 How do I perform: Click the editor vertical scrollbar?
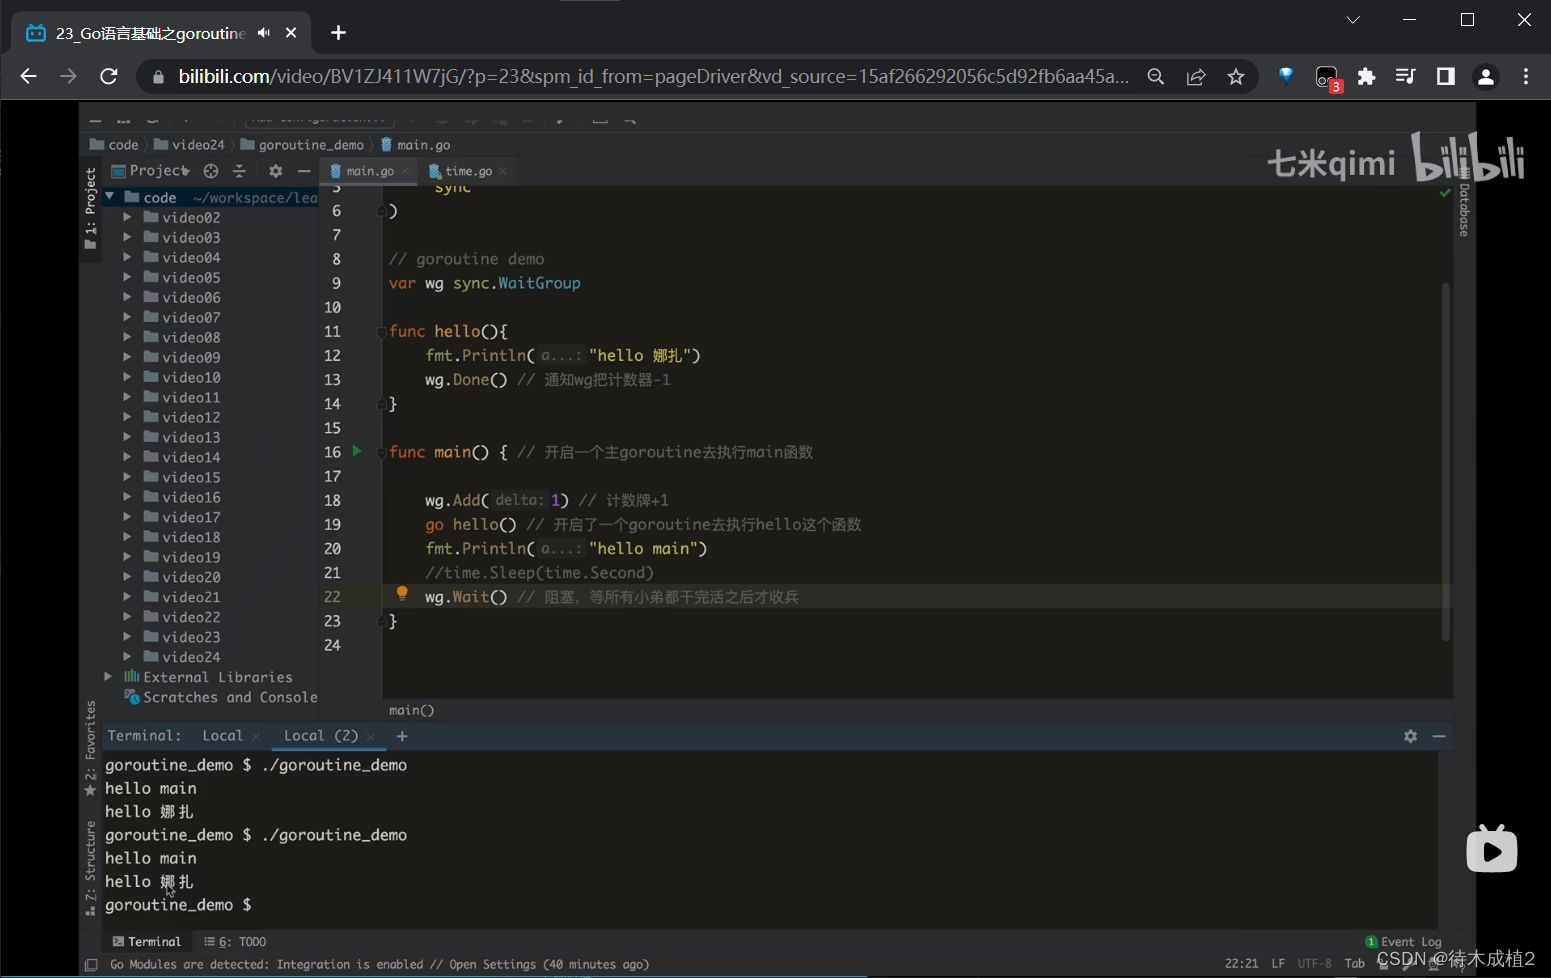pyautogui.click(x=1446, y=461)
